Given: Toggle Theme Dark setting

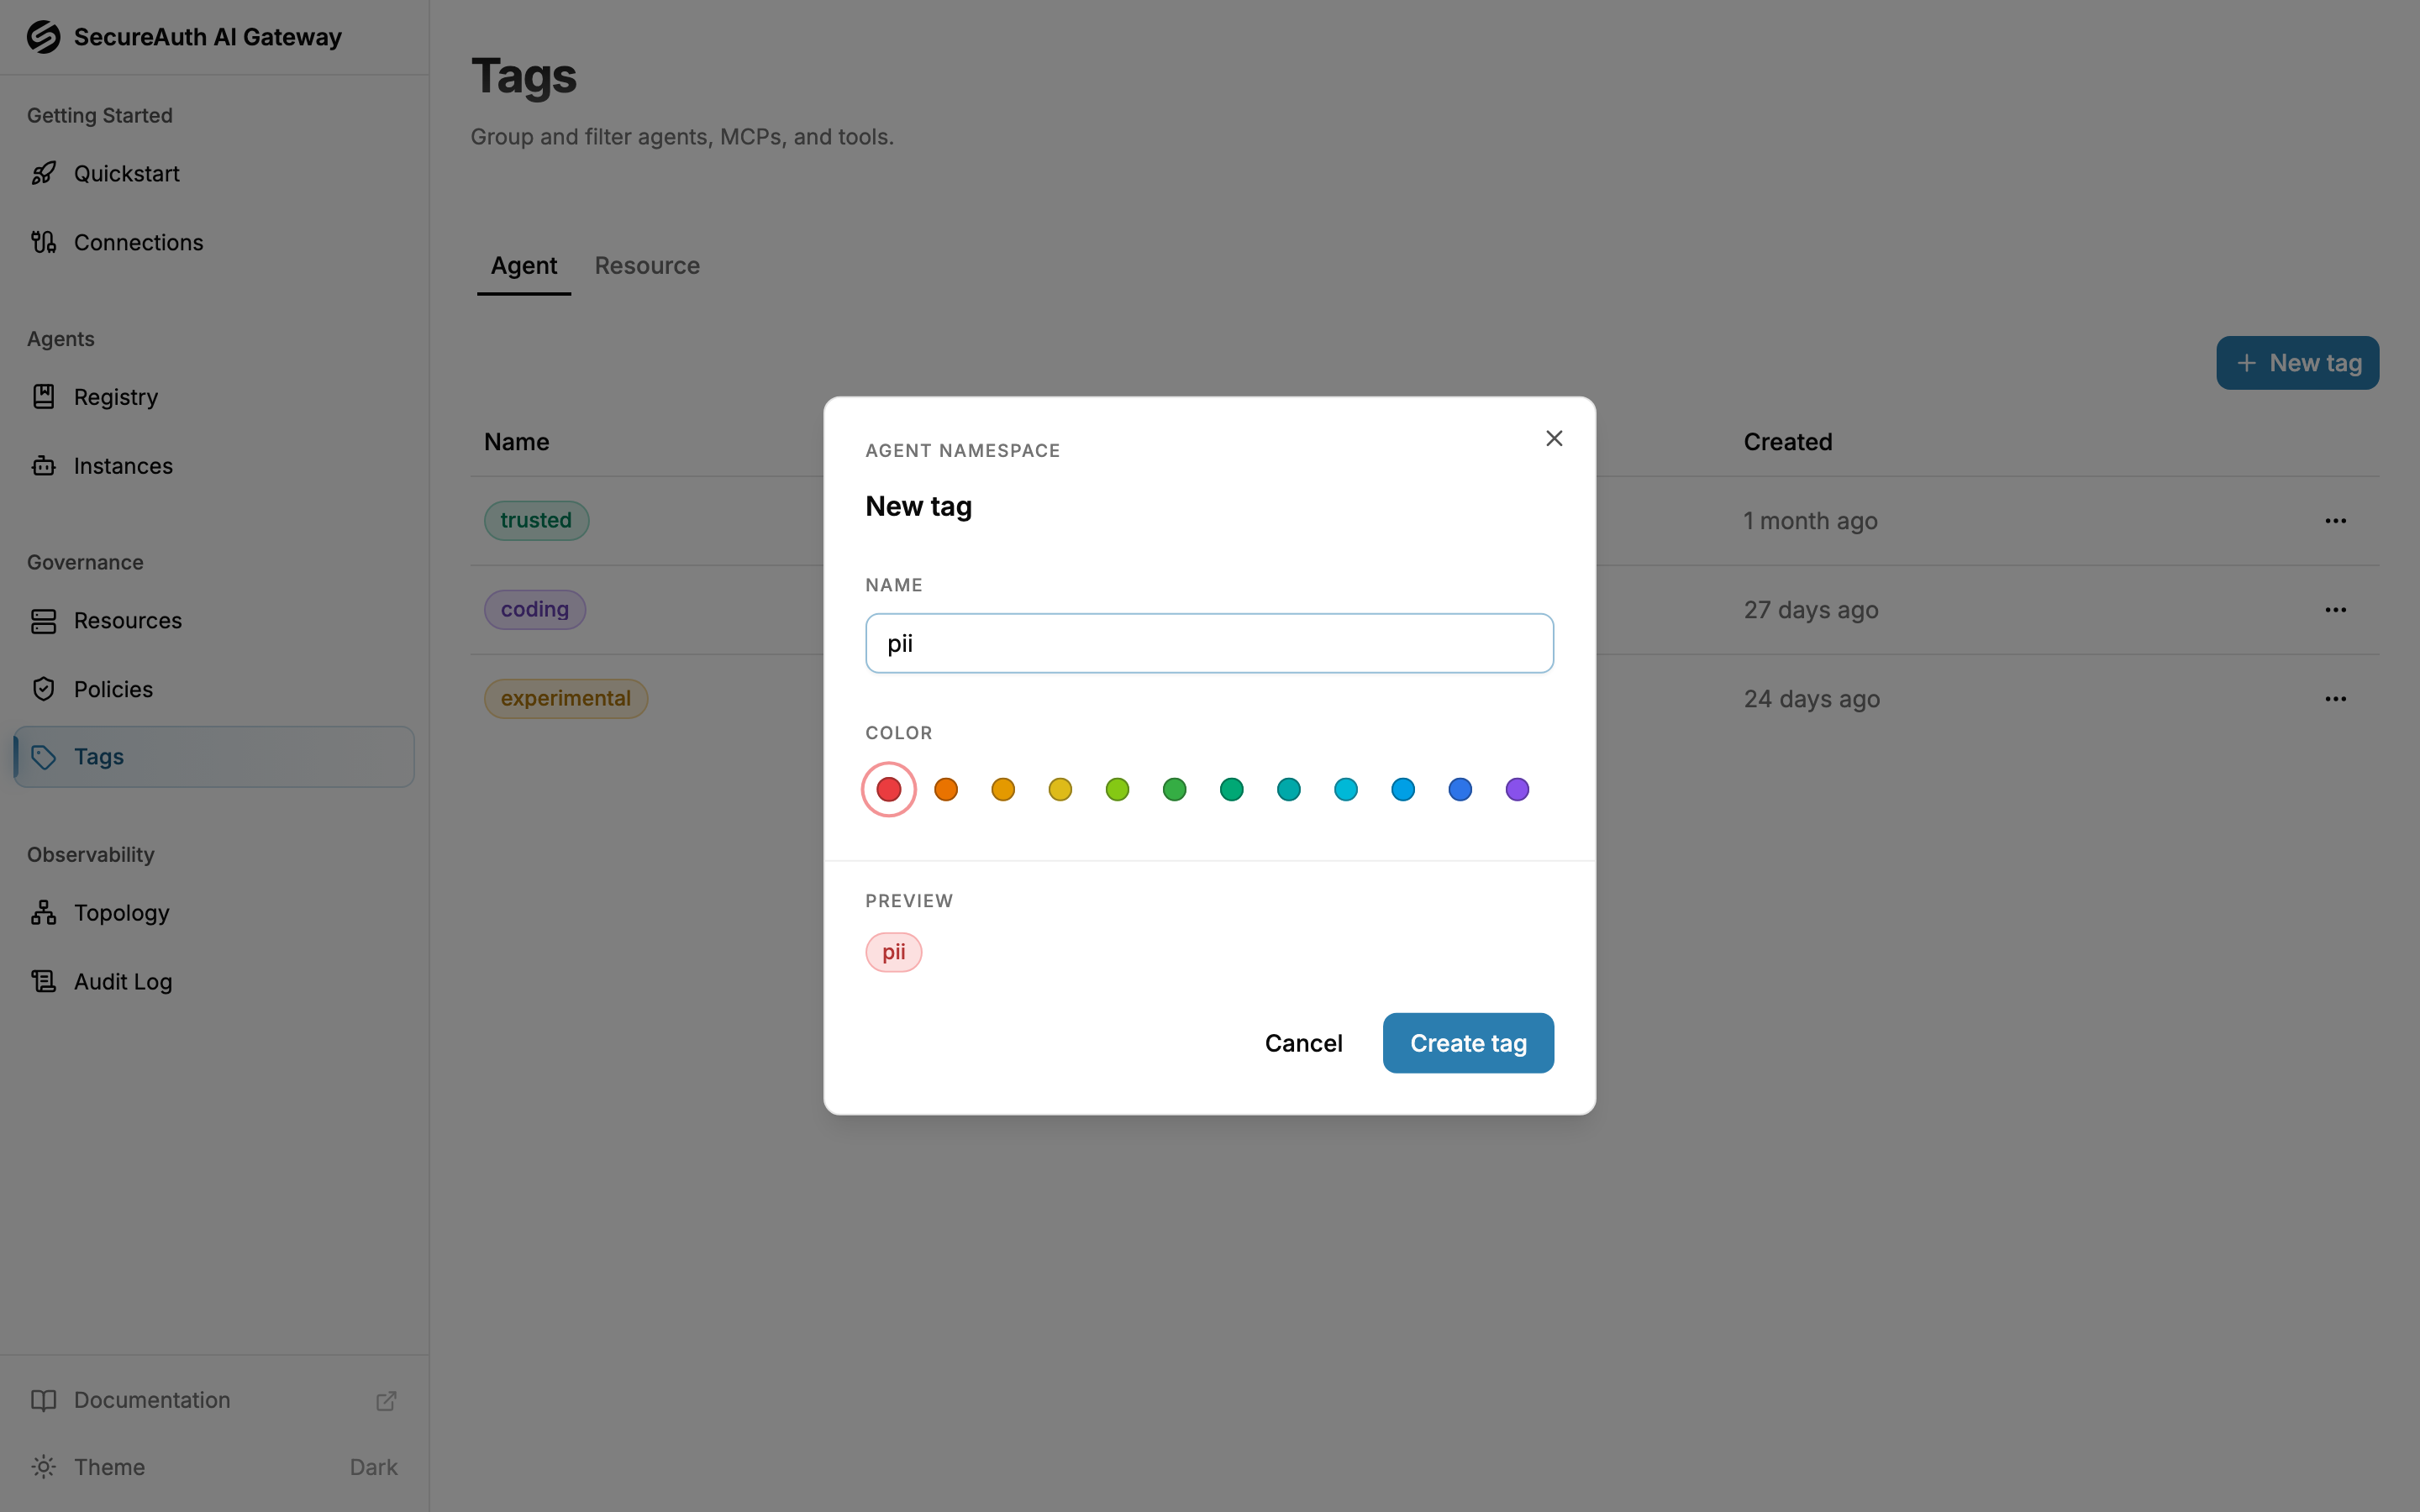Looking at the screenshot, I should click(373, 1467).
